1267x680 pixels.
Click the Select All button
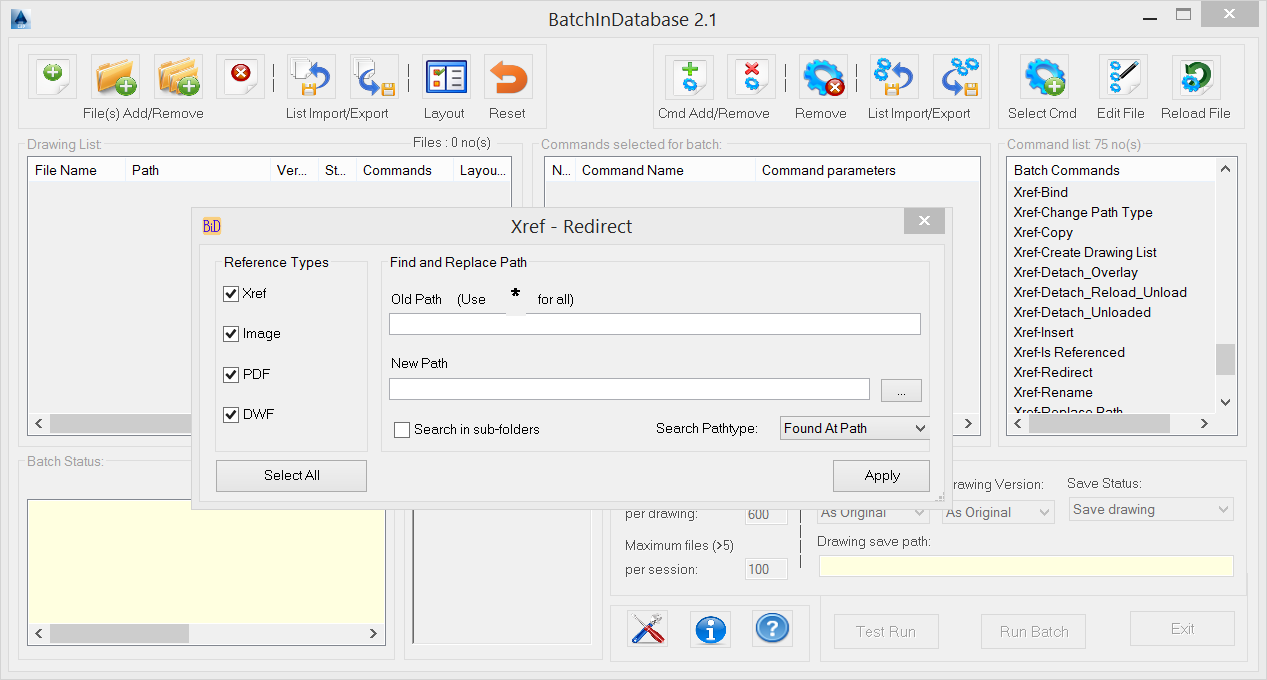point(291,475)
